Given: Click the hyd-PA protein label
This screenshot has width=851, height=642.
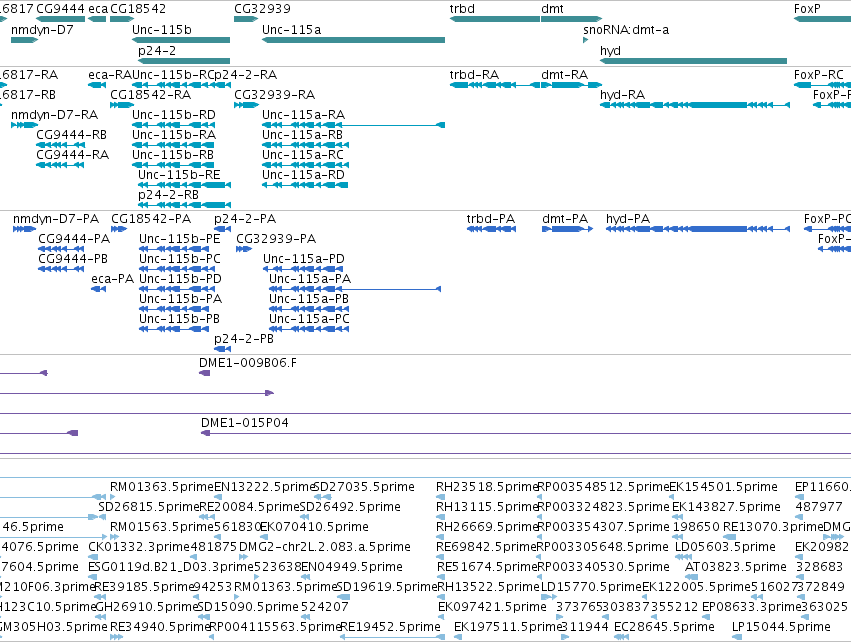Looking at the screenshot, I should 628,219.
